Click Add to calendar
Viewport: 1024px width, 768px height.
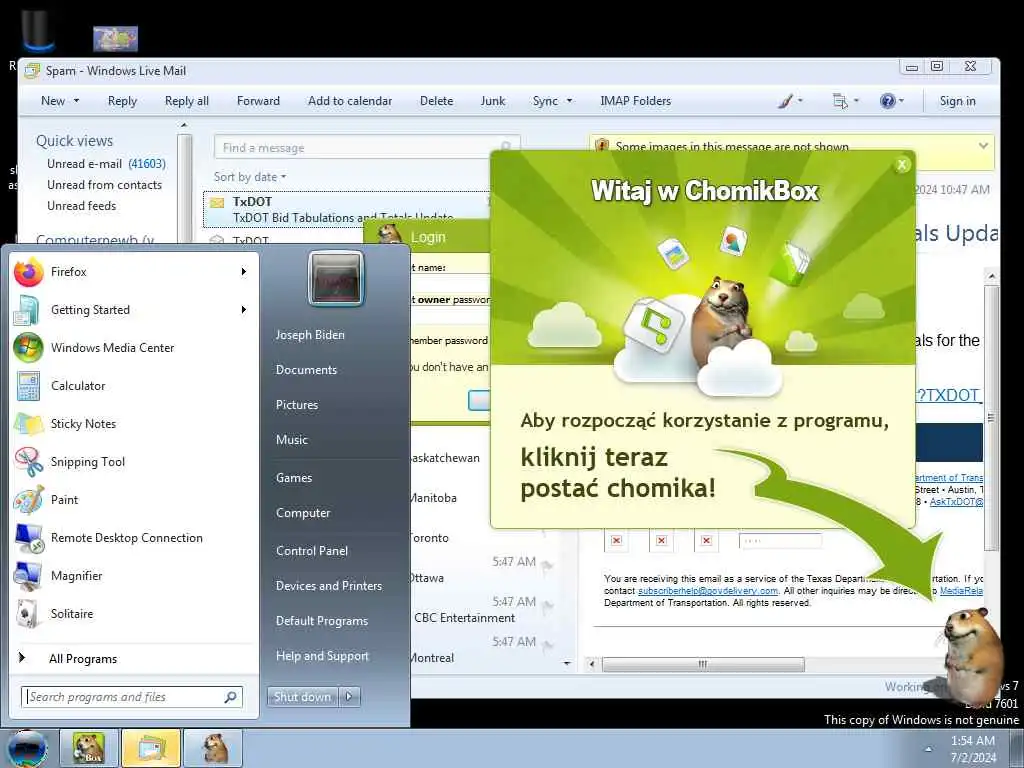click(350, 101)
